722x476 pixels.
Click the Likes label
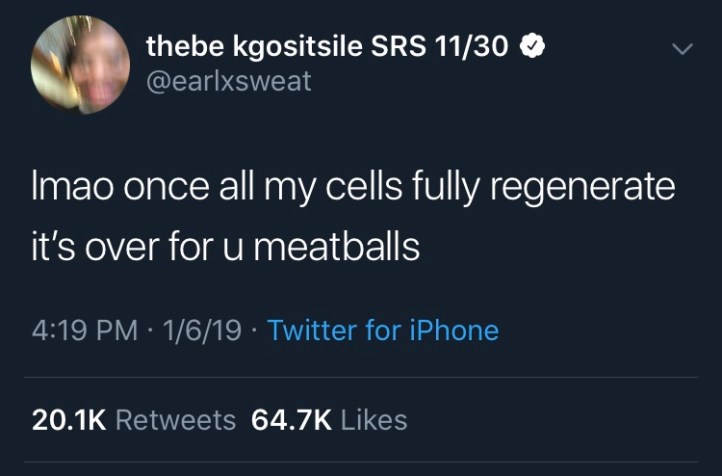point(374,419)
